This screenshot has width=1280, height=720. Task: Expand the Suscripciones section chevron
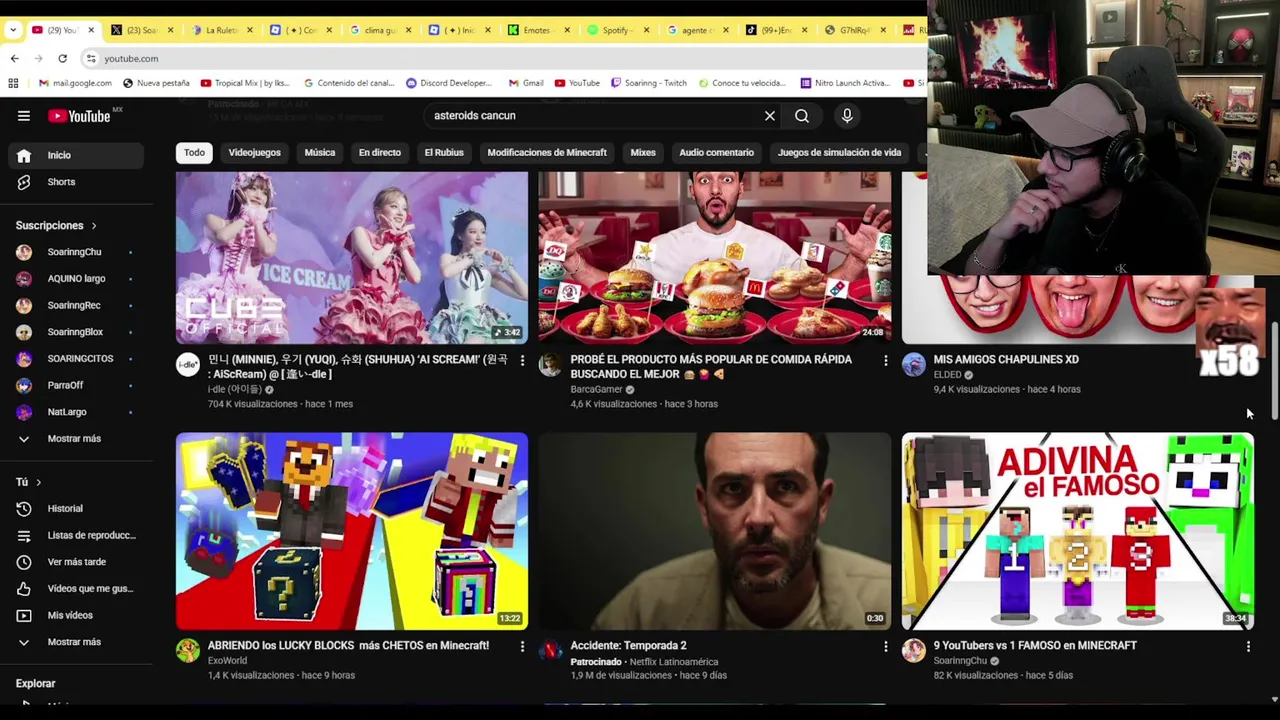point(94,226)
